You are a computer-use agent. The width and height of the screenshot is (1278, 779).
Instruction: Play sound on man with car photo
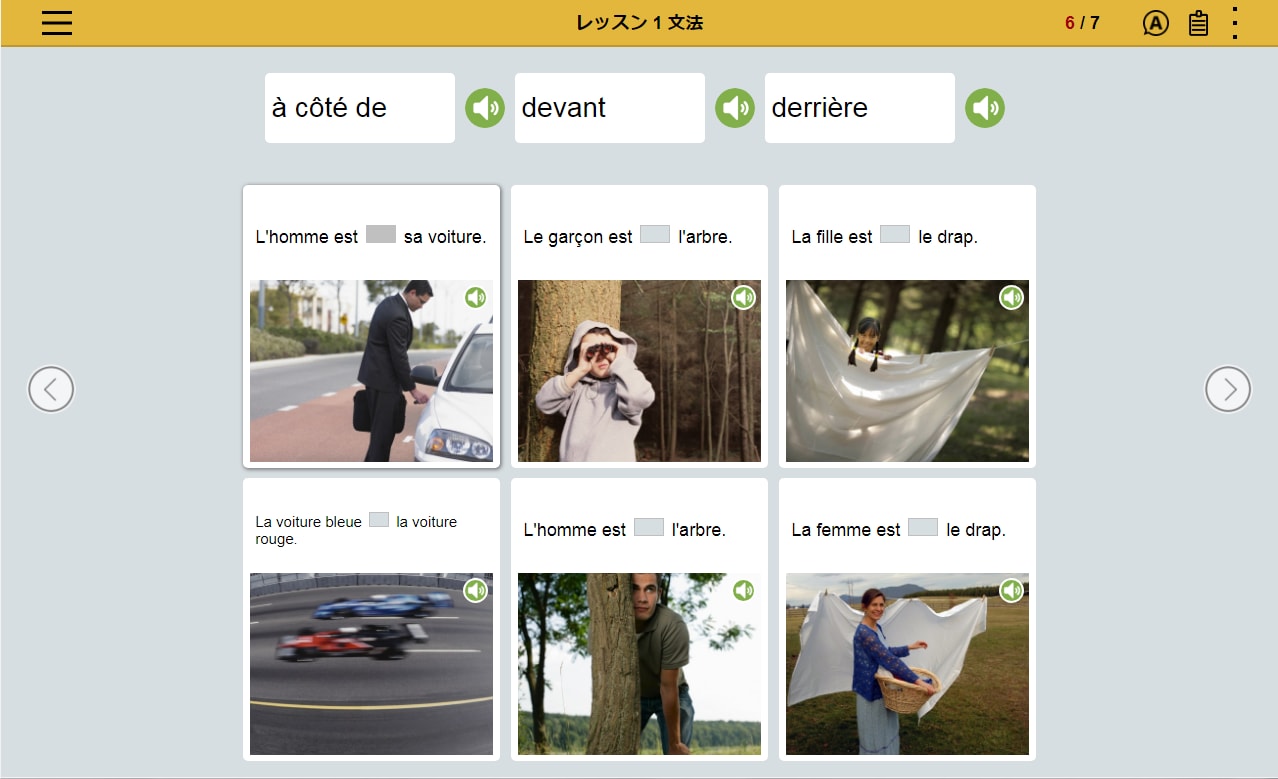pos(475,298)
